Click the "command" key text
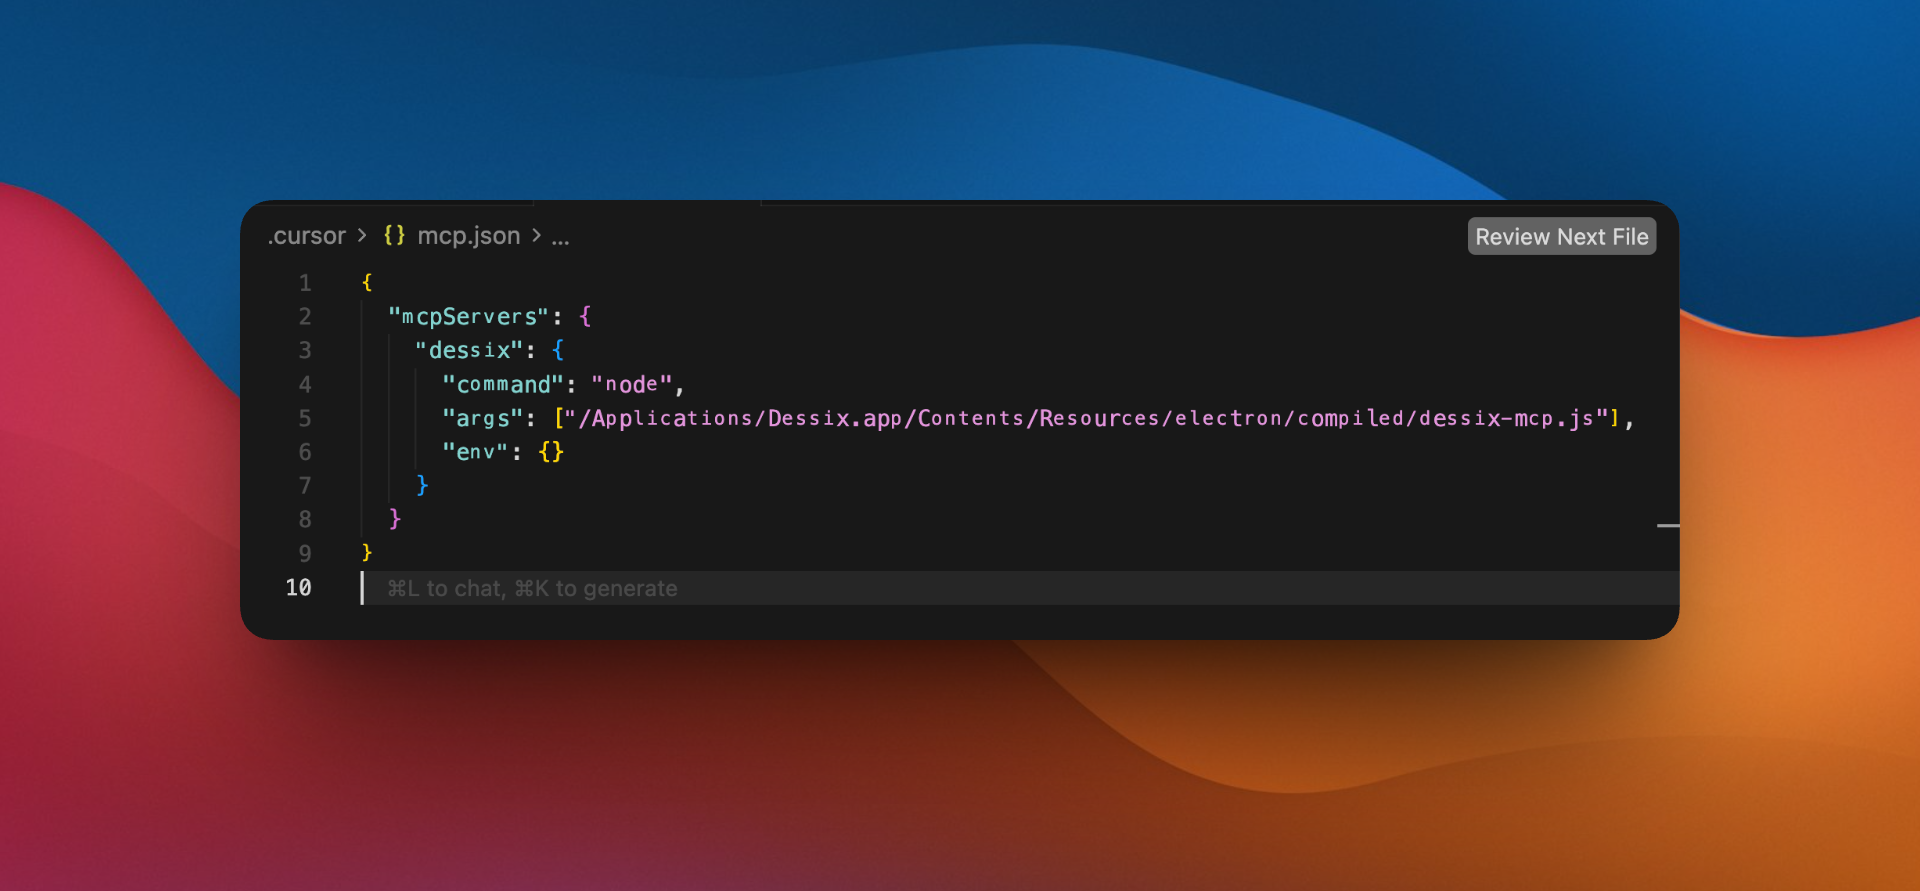The image size is (1920, 891). (503, 384)
